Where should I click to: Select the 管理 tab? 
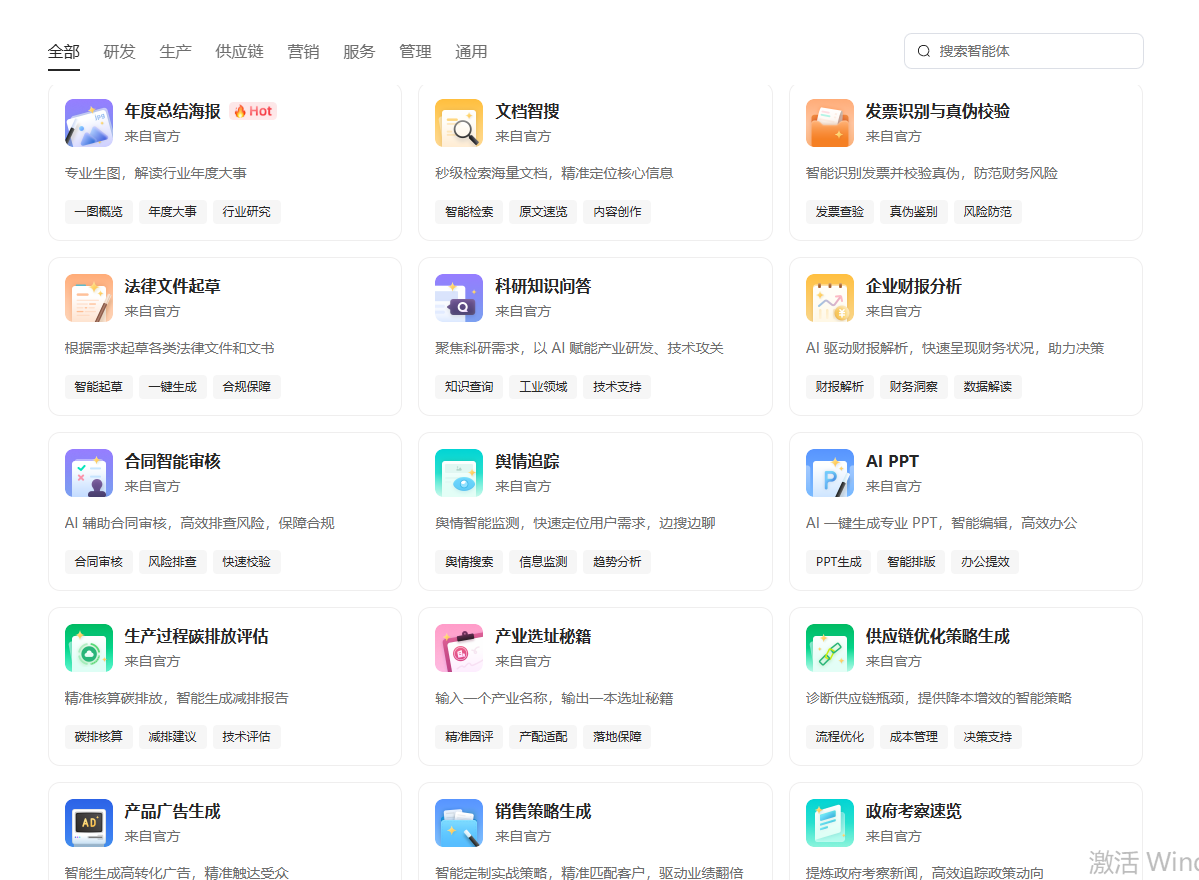click(415, 52)
